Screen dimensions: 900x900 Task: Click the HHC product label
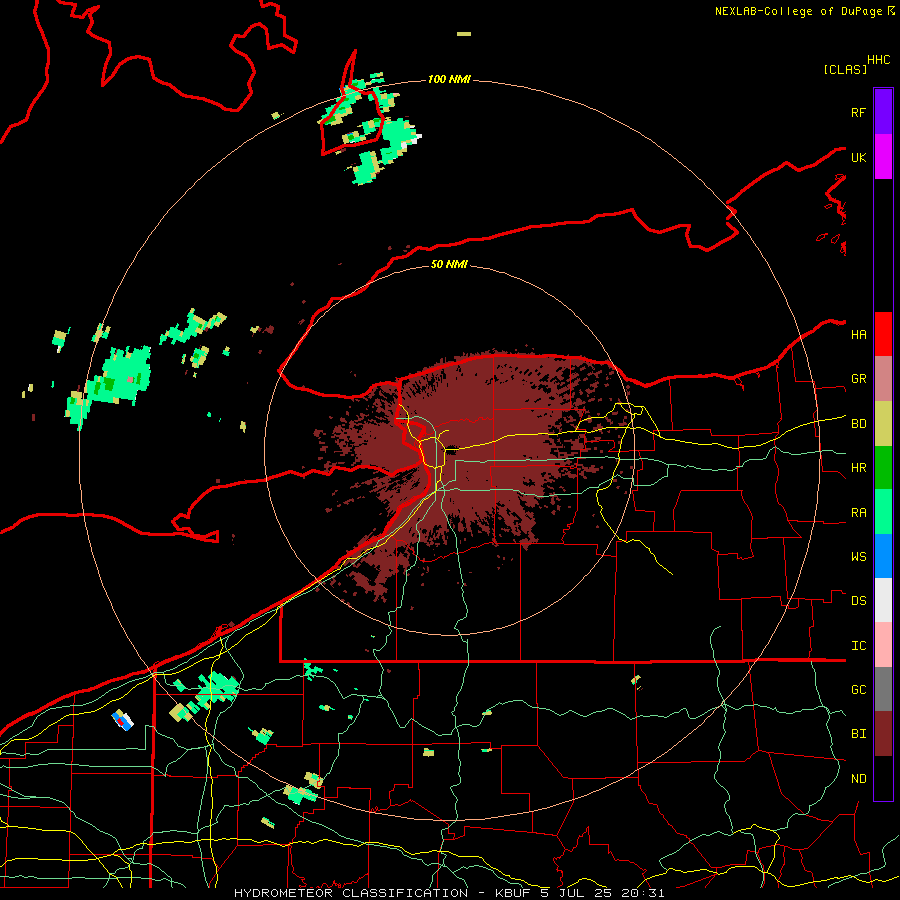pyautogui.click(x=879, y=60)
